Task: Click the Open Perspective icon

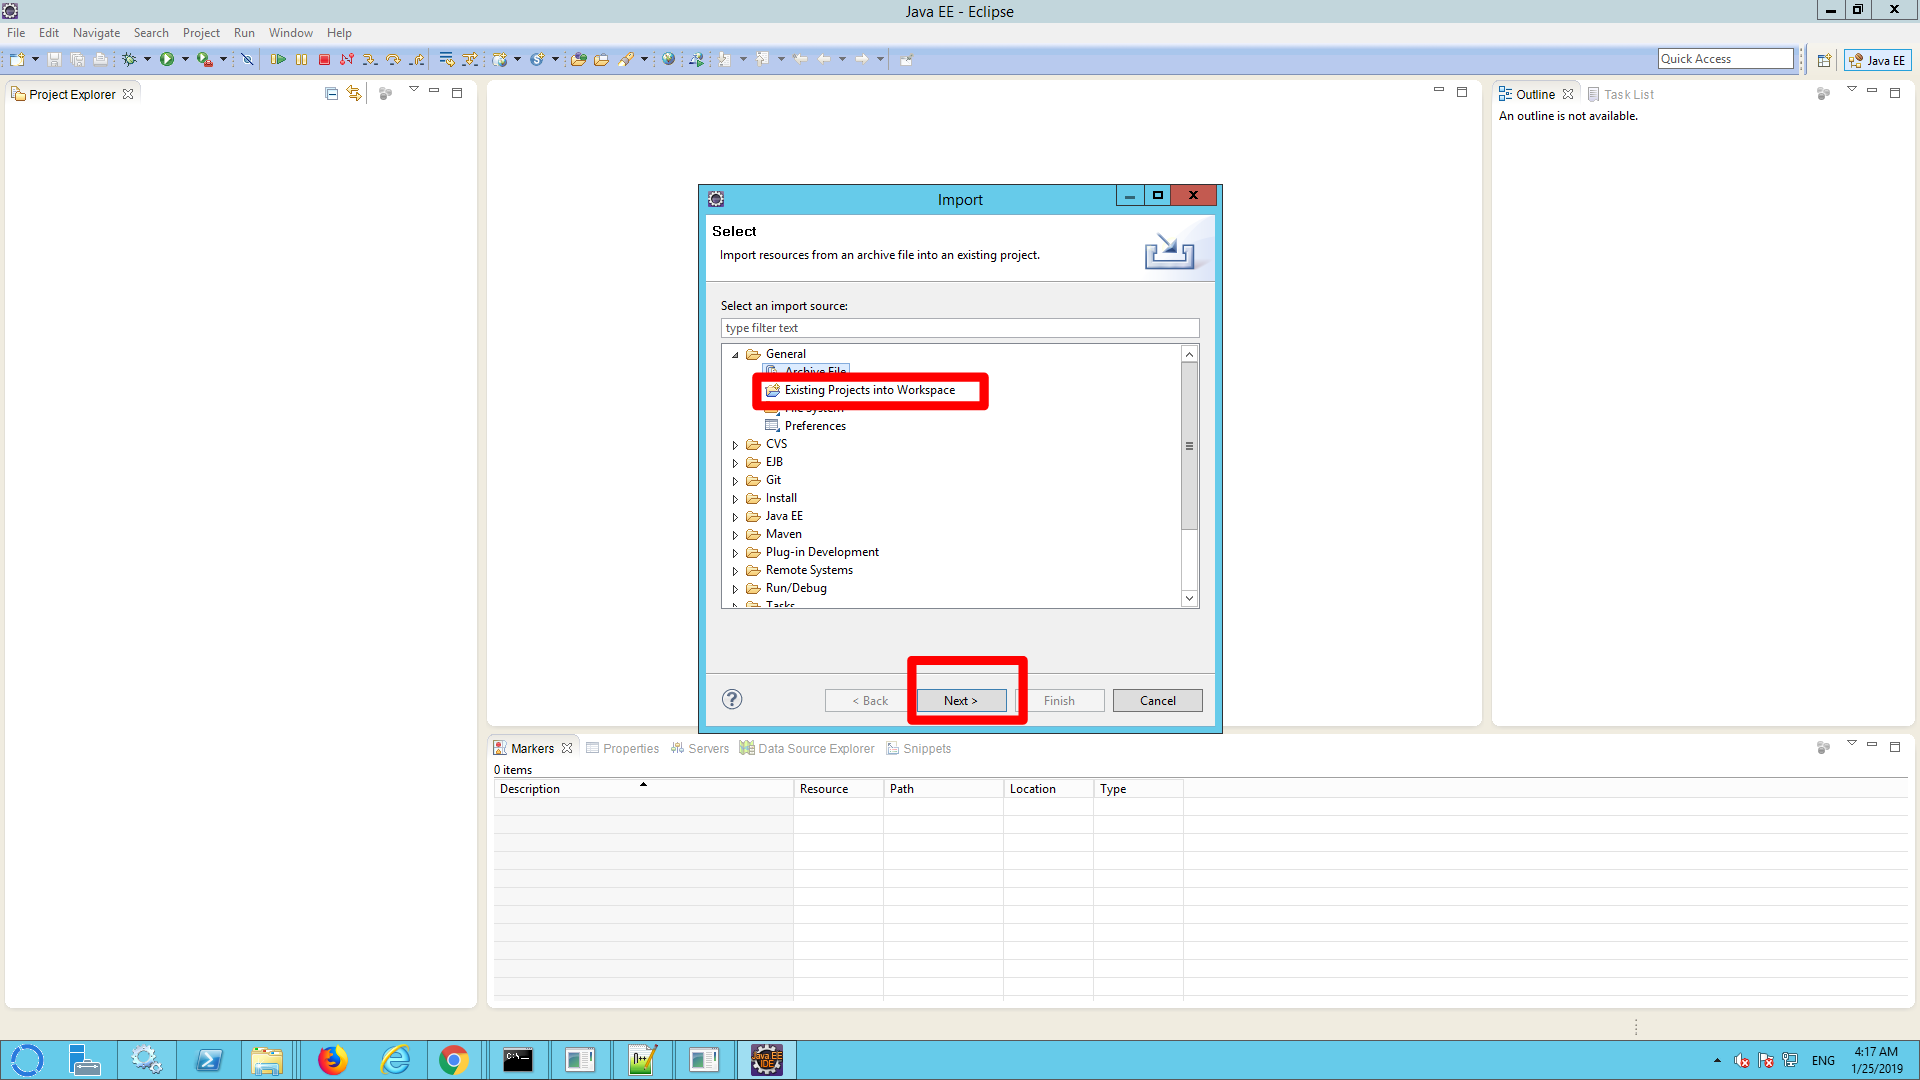Action: click(1824, 60)
